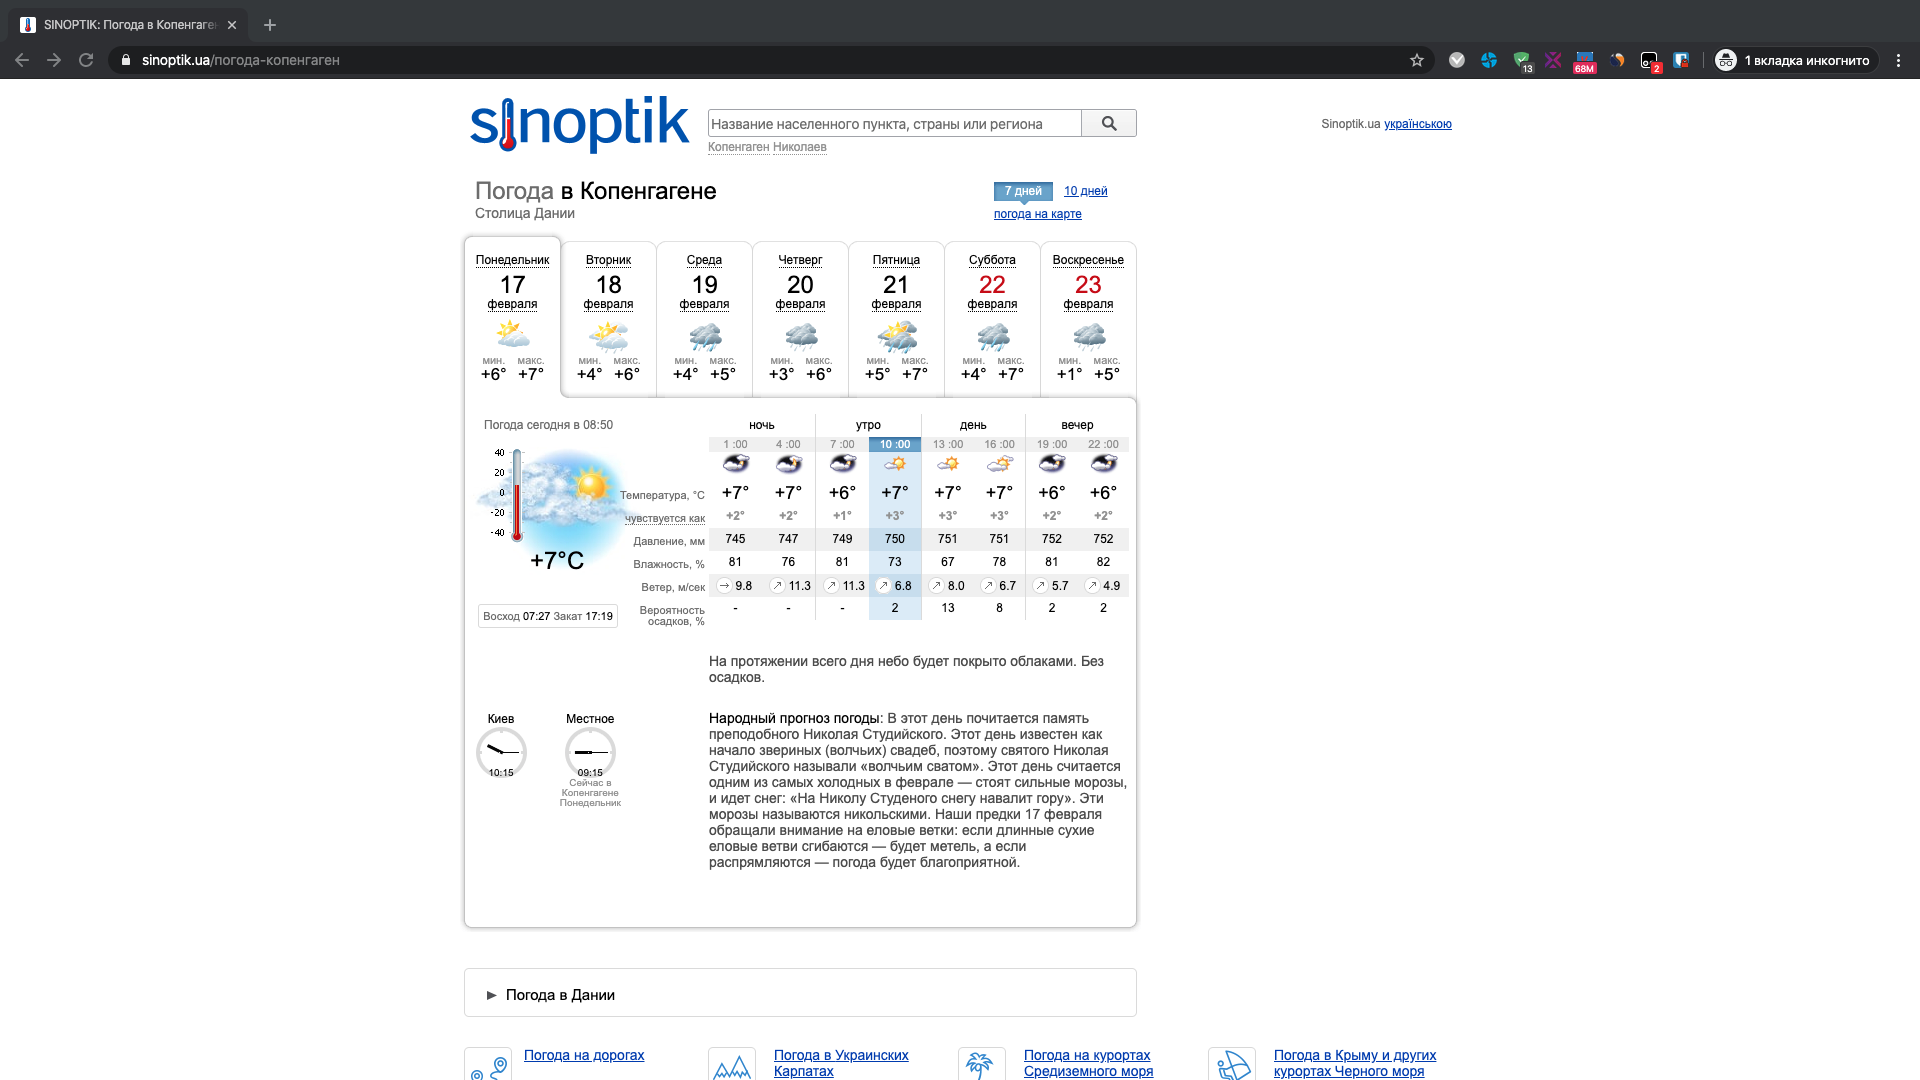This screenshot has height=1080, width=1920.
Task: Expand the Погода в Дании section
Action: click(560, 994)
